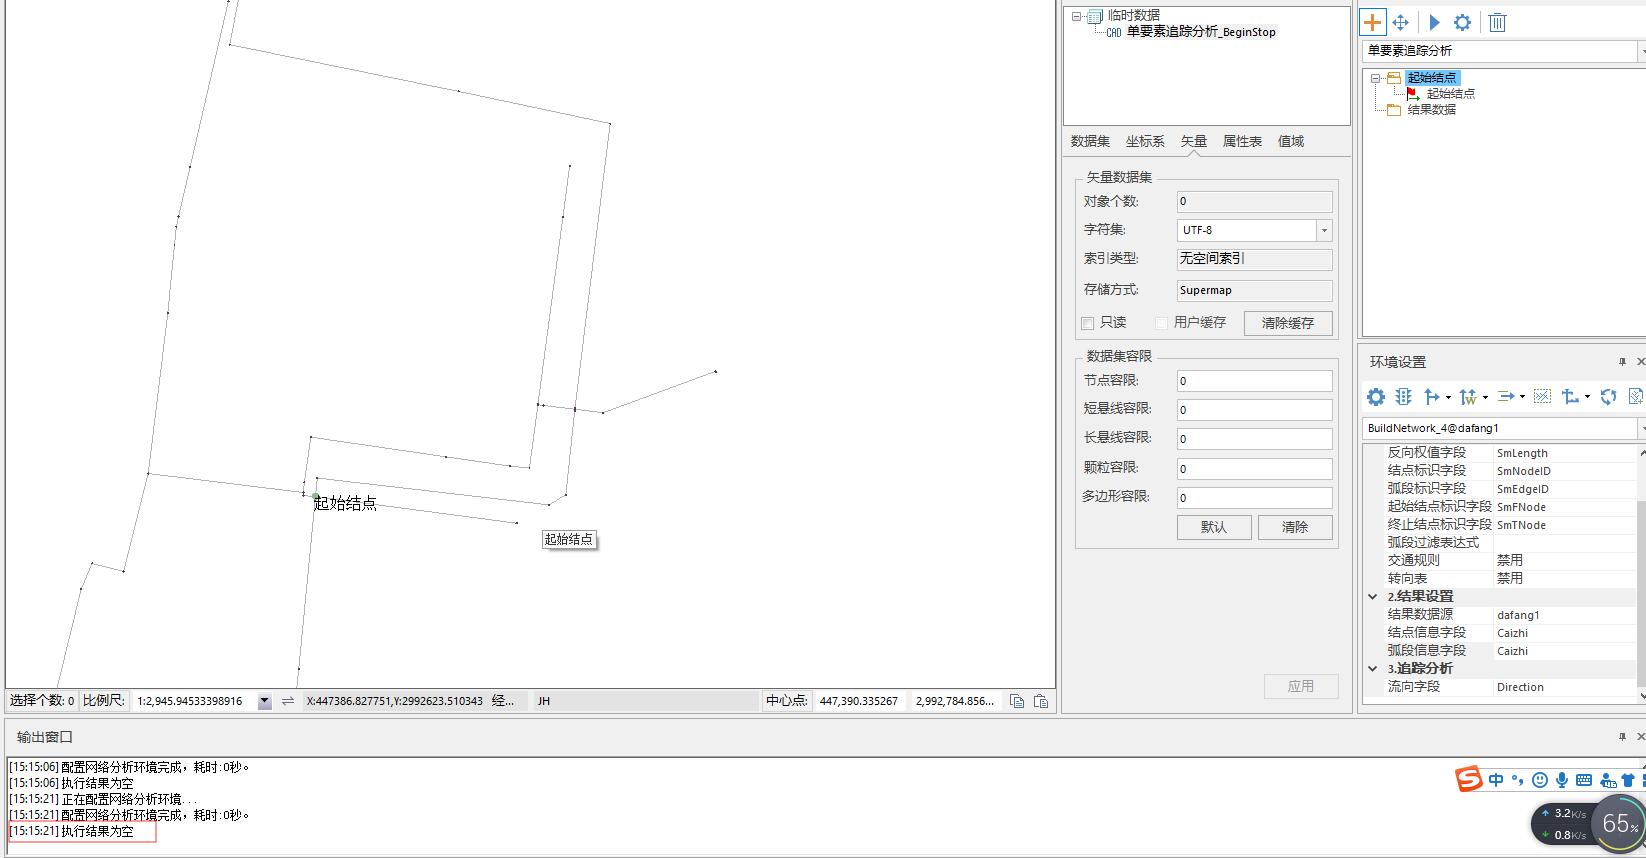Image resolution: width=1646 pixels, height=858 pixels.
Task: Open analysis parameters gear above the node tree
Action: (x=1462, y=22)
